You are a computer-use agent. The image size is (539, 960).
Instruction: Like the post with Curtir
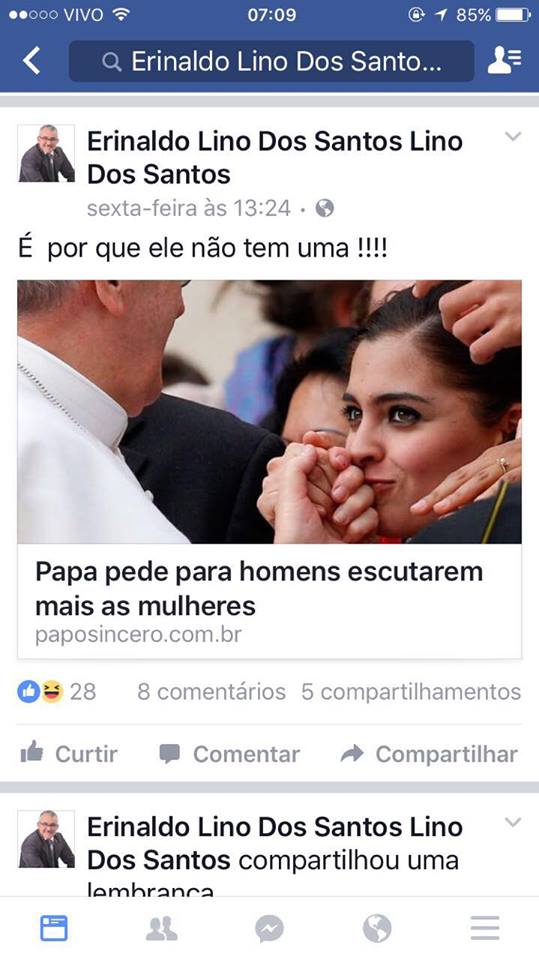pos(69,754)
